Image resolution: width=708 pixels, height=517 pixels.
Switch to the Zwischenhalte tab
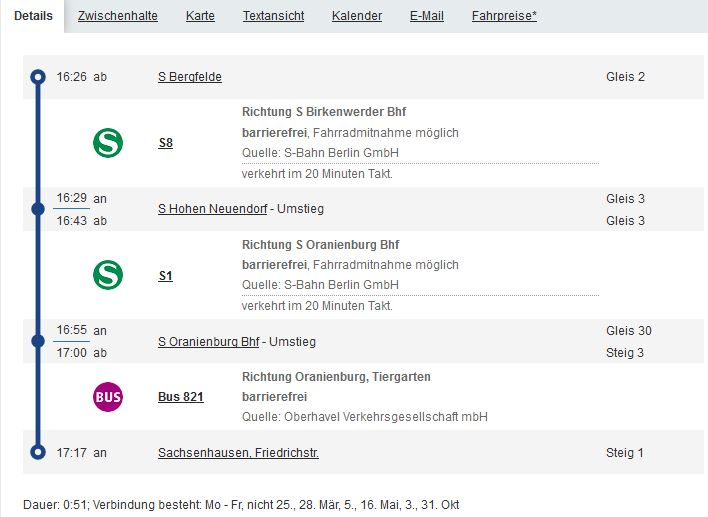(117, 16)
